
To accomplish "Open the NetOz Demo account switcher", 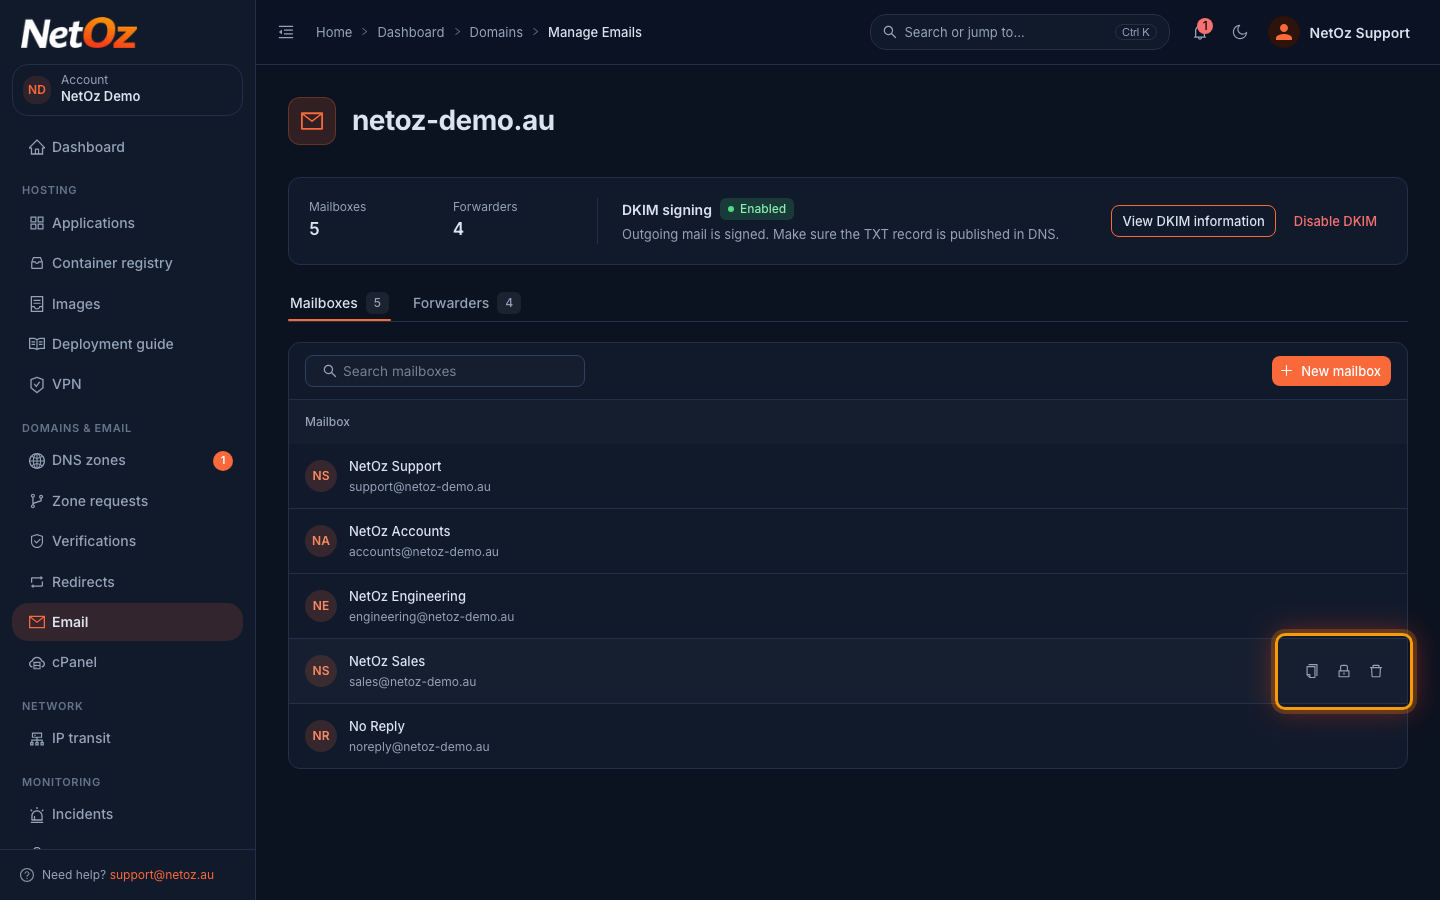I will tap(127, 89).
